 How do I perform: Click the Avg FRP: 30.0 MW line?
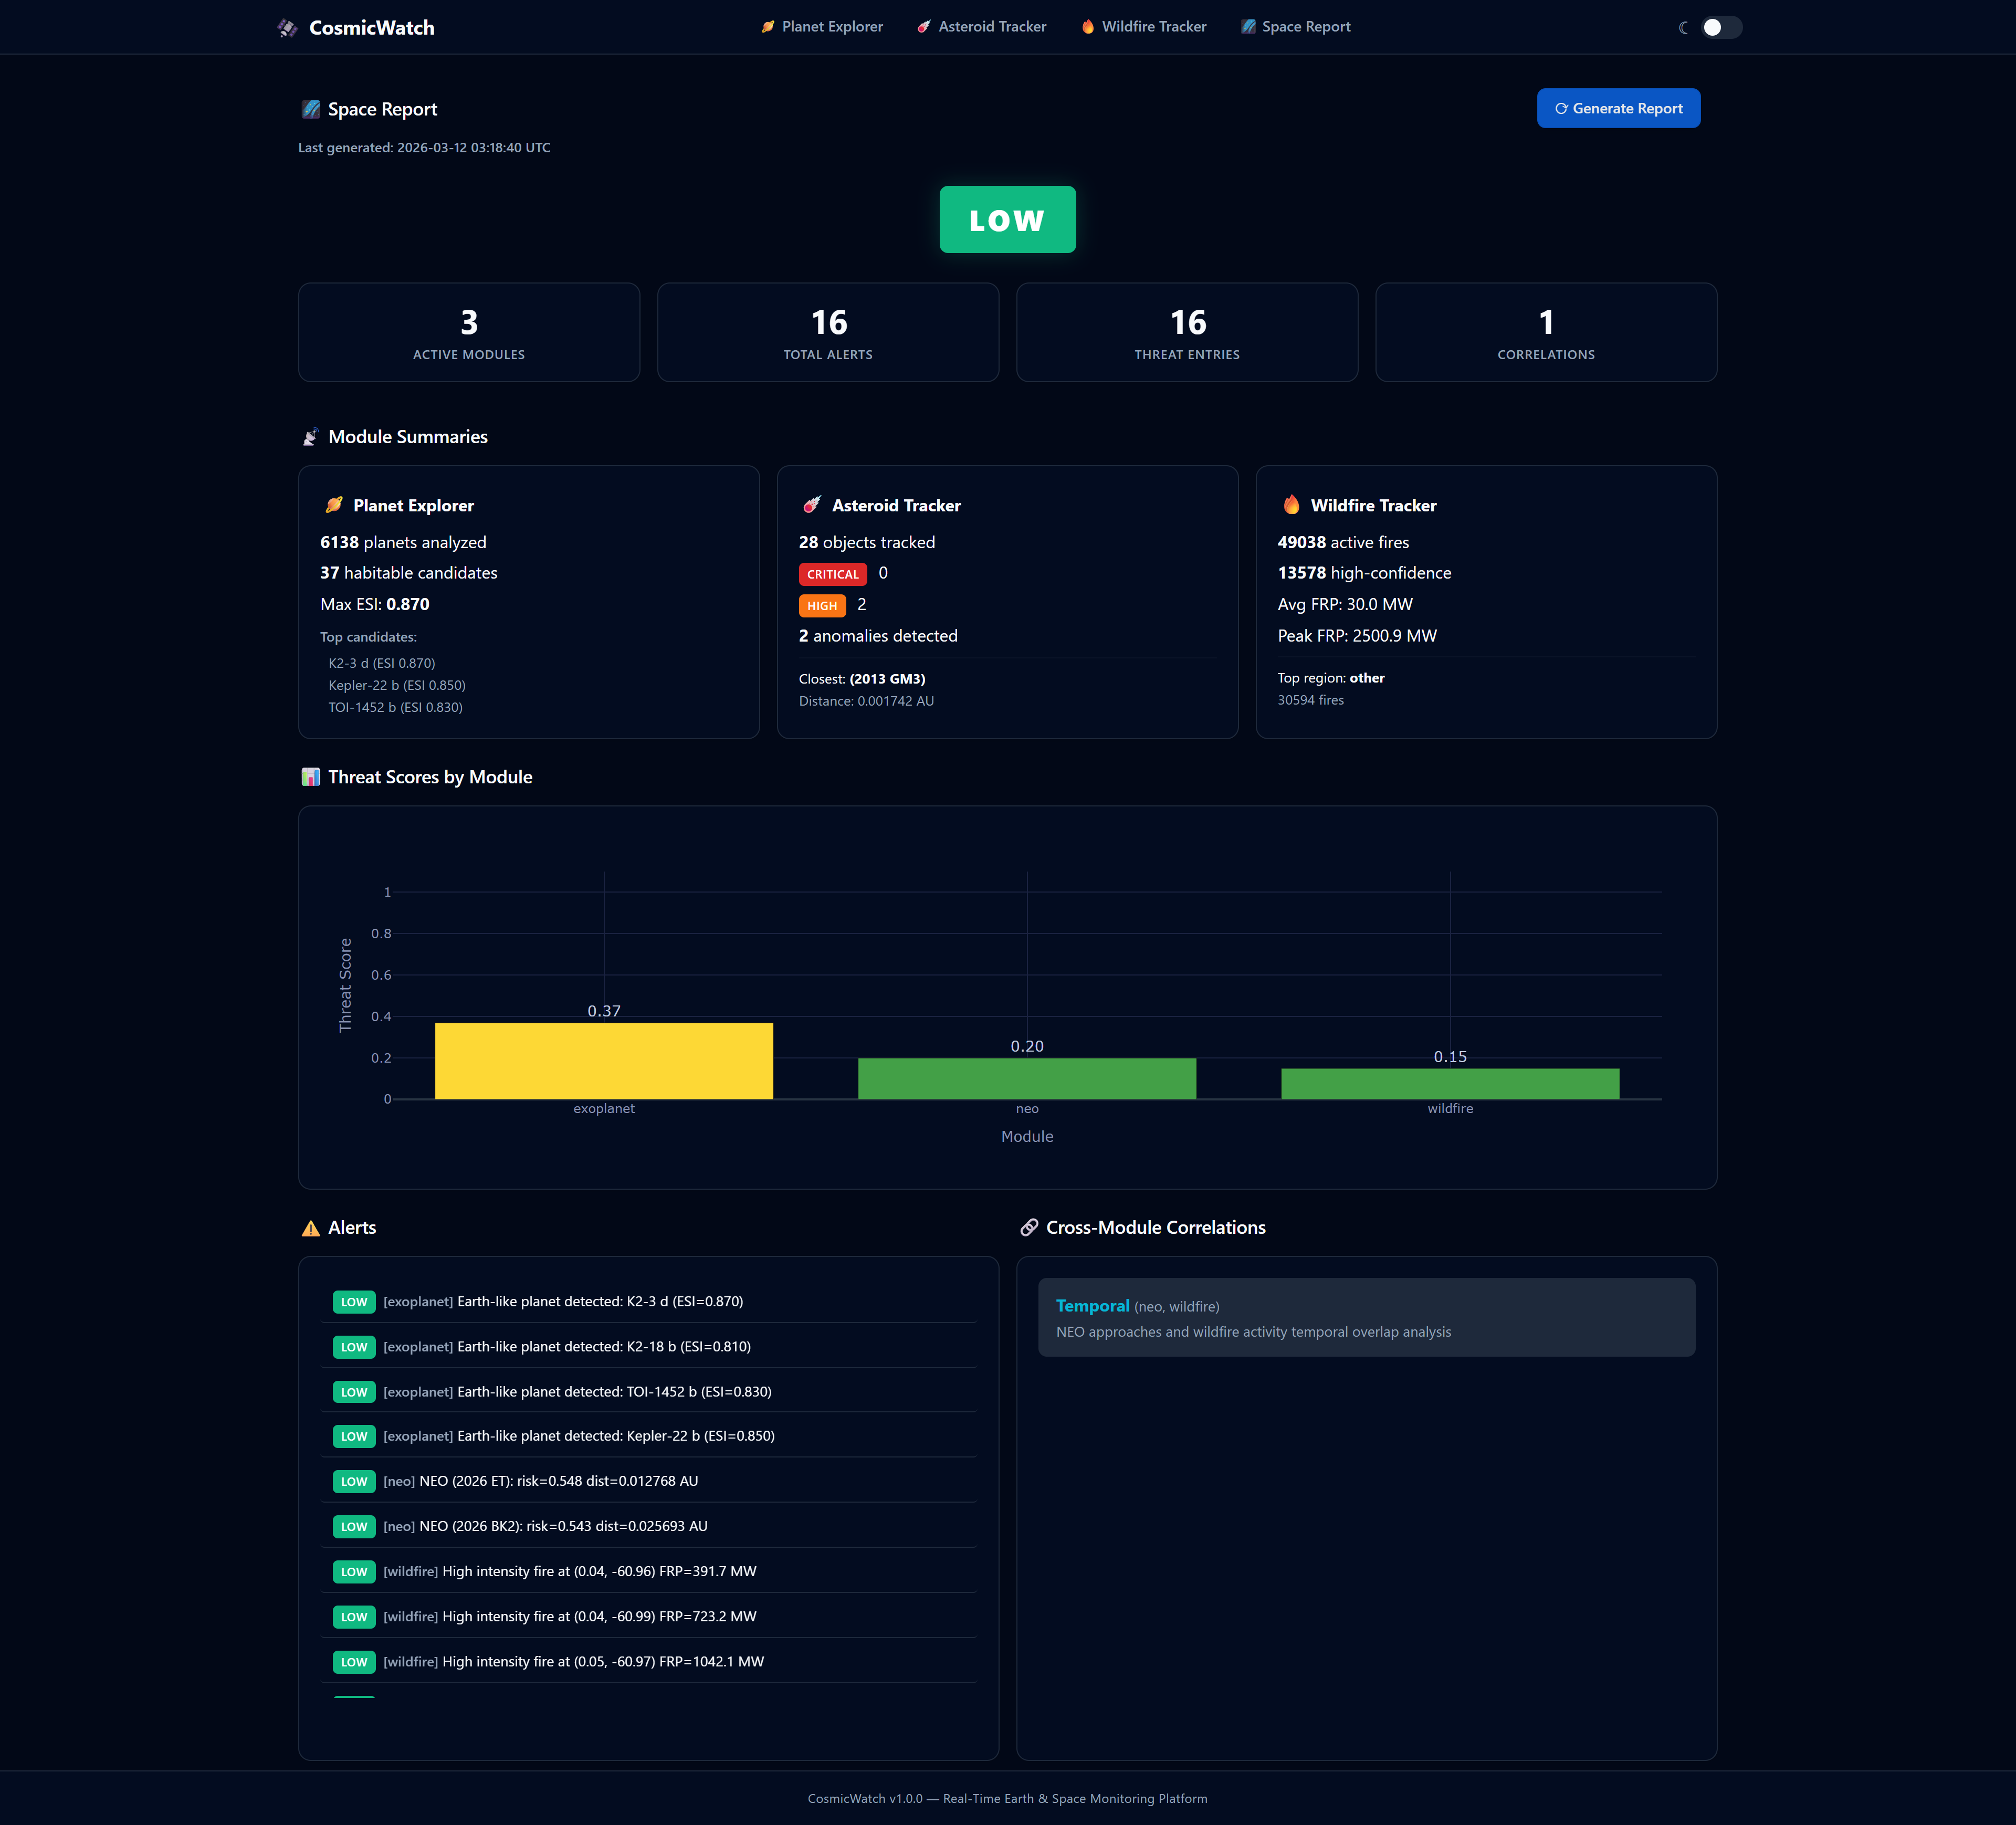1345,604
